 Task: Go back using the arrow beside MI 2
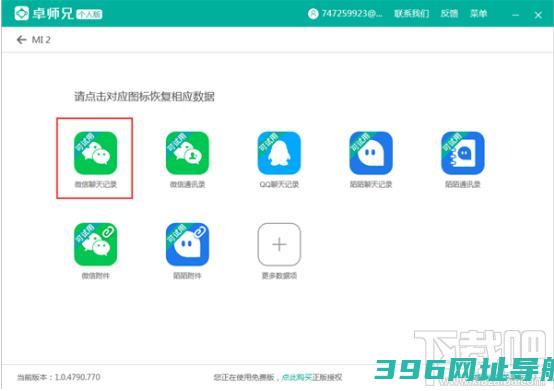tap(22, 40)
